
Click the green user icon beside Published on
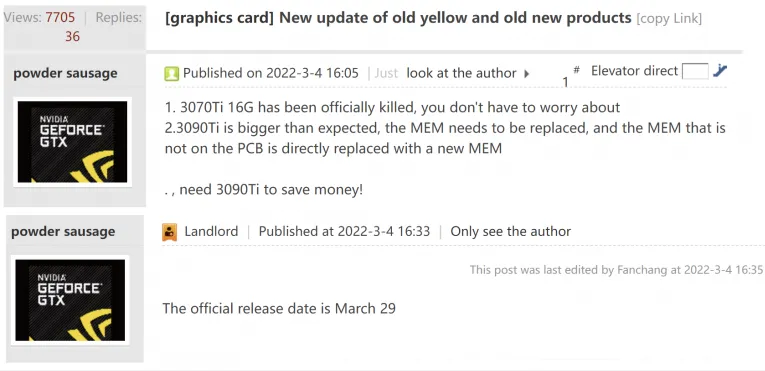(171, 74)
